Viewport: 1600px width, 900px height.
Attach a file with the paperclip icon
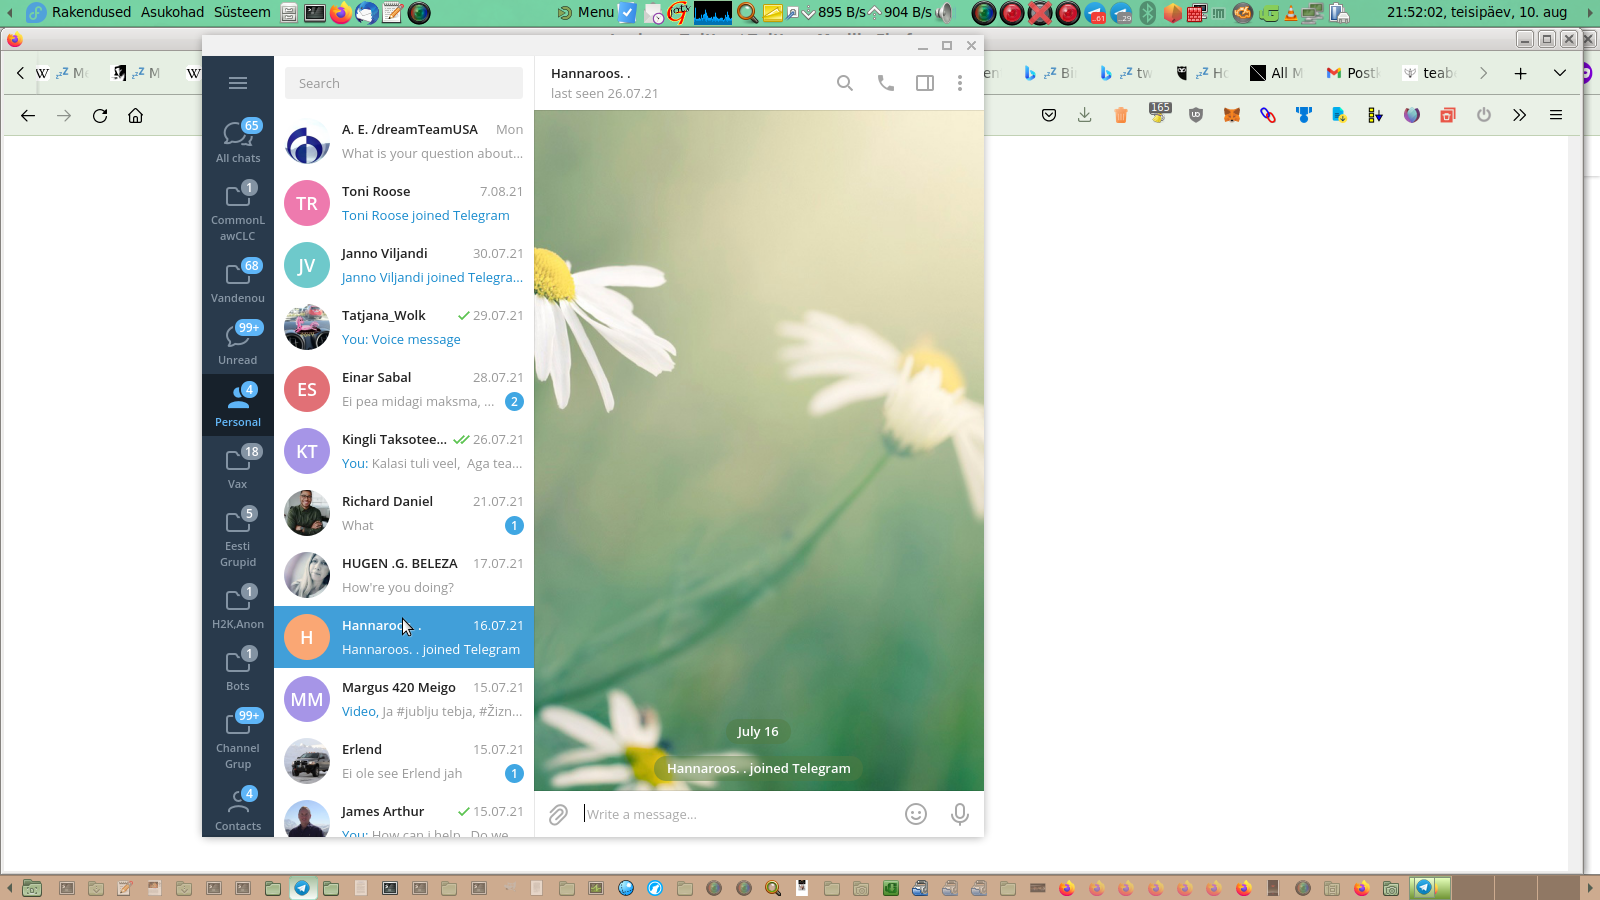558,814
